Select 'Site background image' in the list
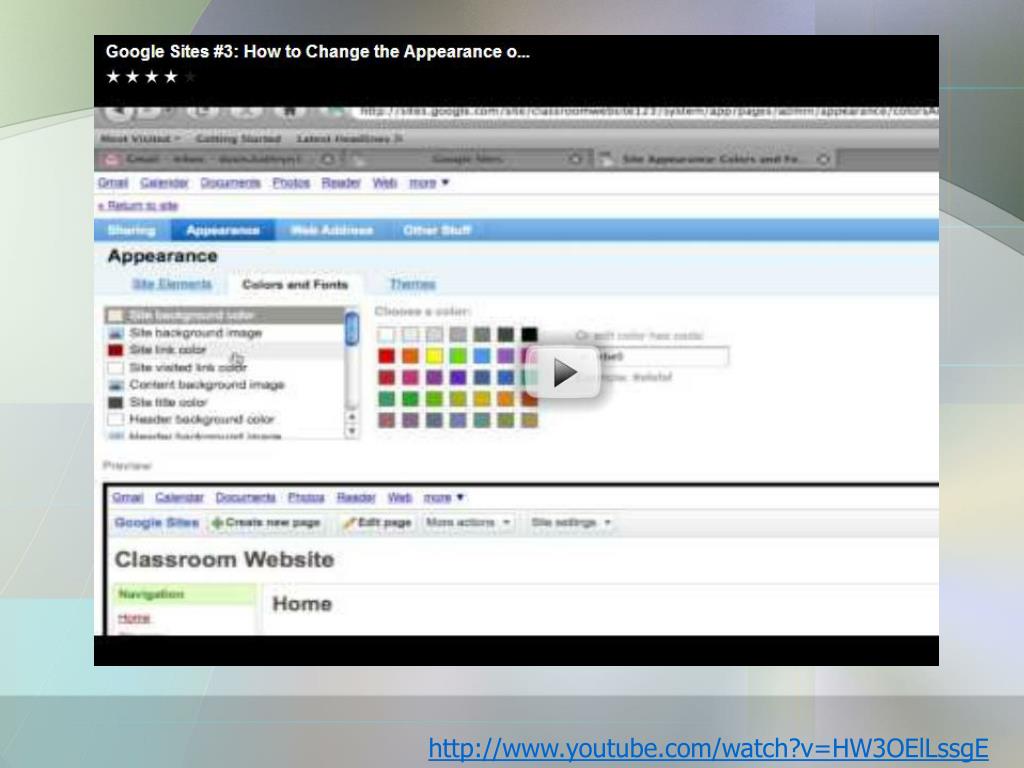1024x768 pixels. coord(224,333)
